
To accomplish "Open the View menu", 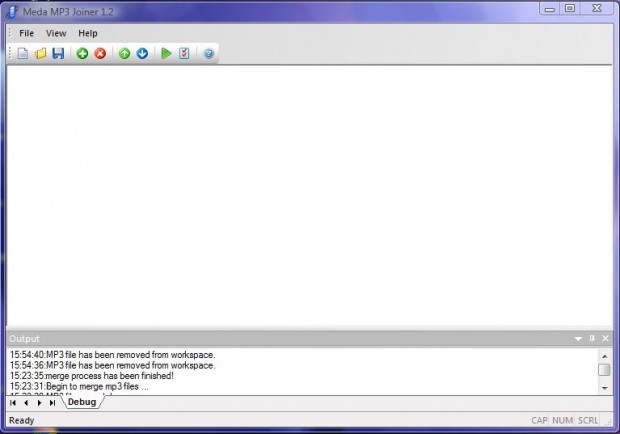I will pos(56,33).
